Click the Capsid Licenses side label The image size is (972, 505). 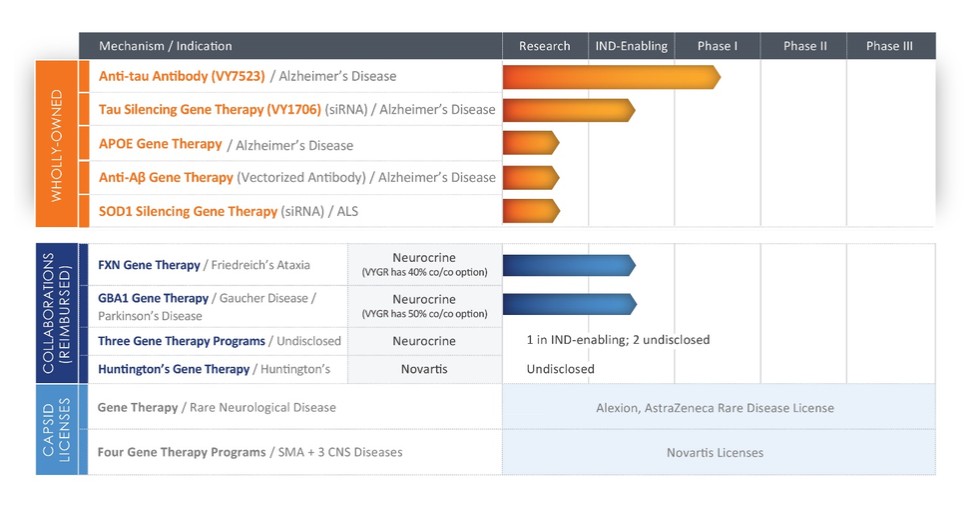56,430
